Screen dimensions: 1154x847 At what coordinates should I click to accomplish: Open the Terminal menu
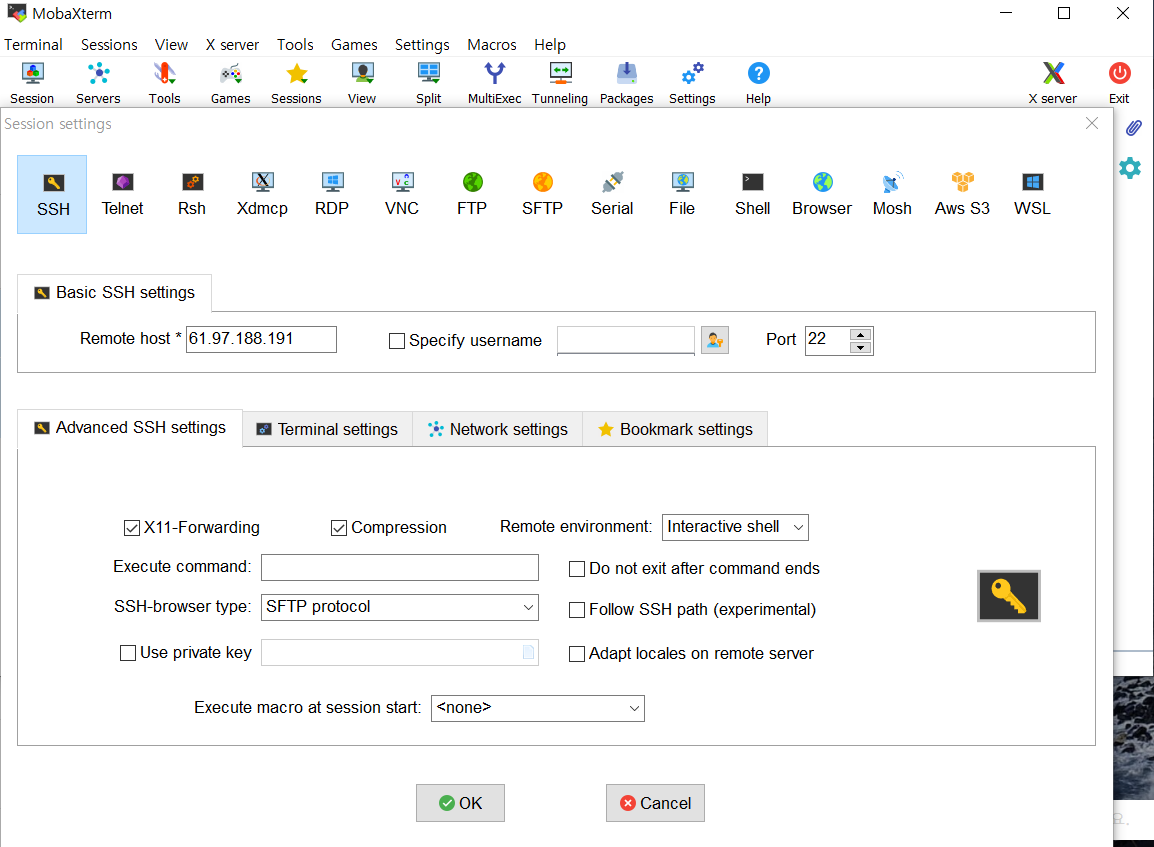[x=33, y=44]
